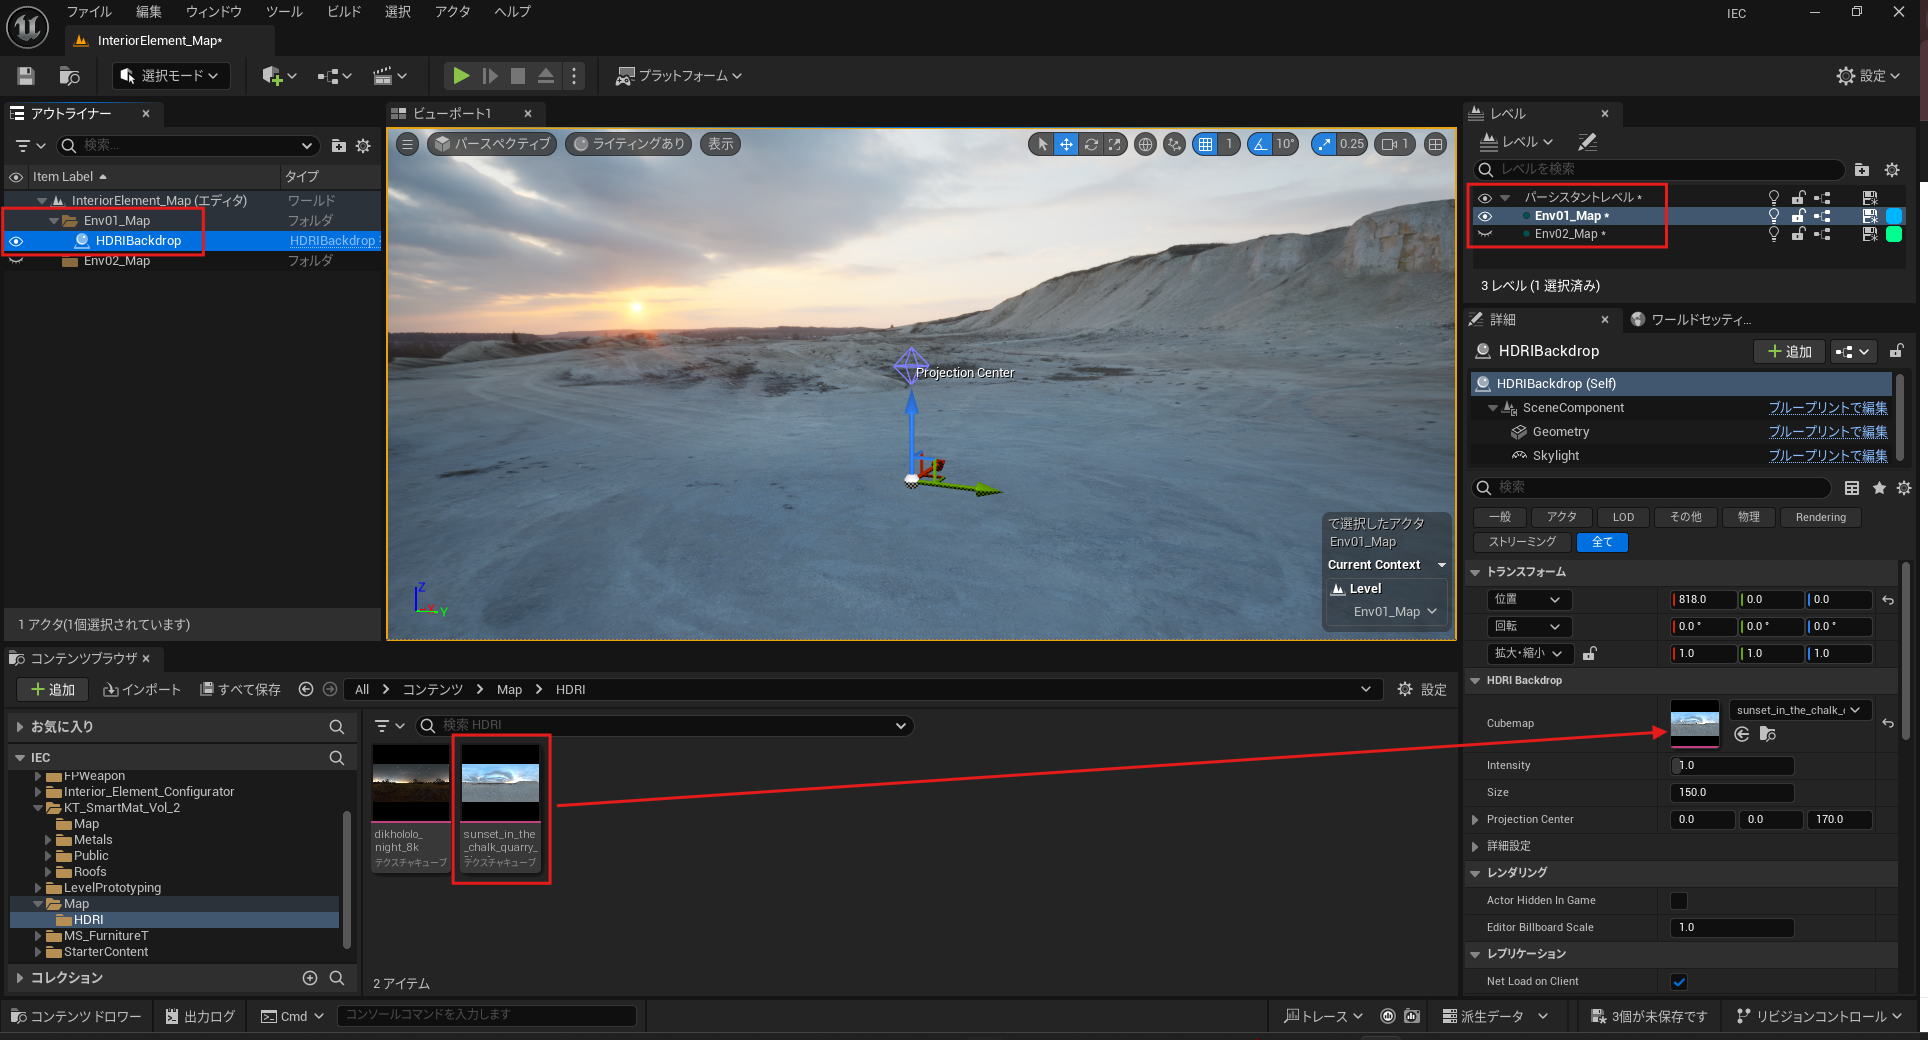The image size is (1928, 1040).
Task: Open the ビルド menu
Action: 344,12
